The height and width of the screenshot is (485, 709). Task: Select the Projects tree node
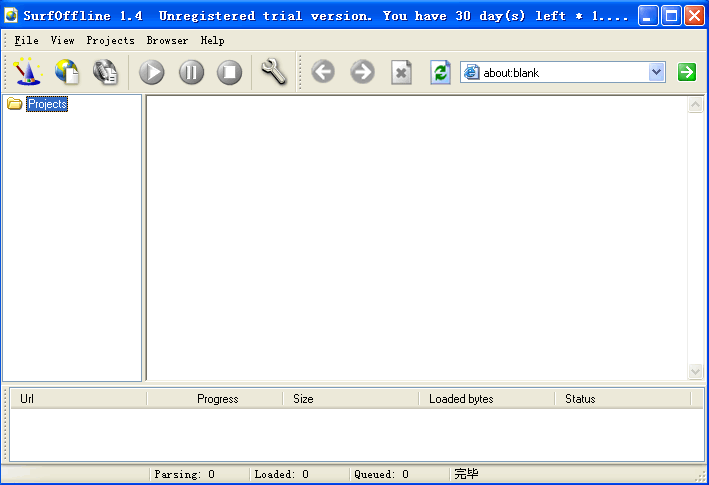click(47, 104)
